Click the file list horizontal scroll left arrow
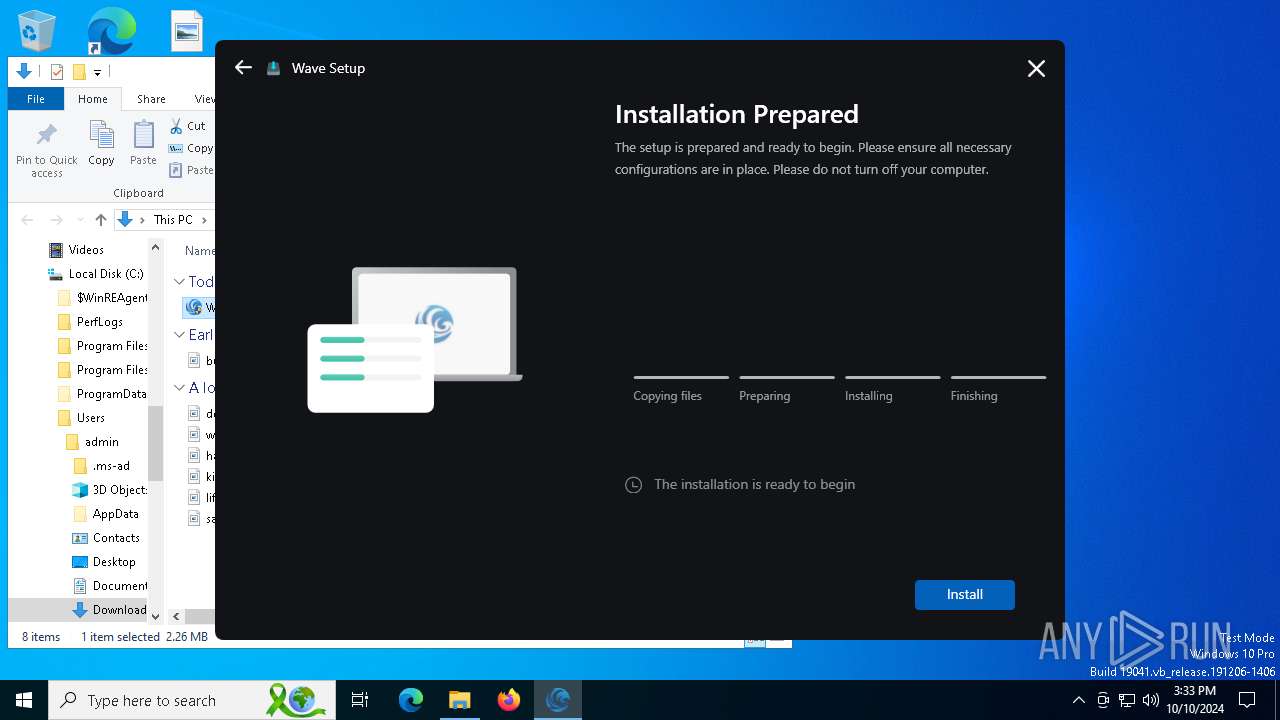Viewport: 1280px width, 720px height. click(176, 617)
